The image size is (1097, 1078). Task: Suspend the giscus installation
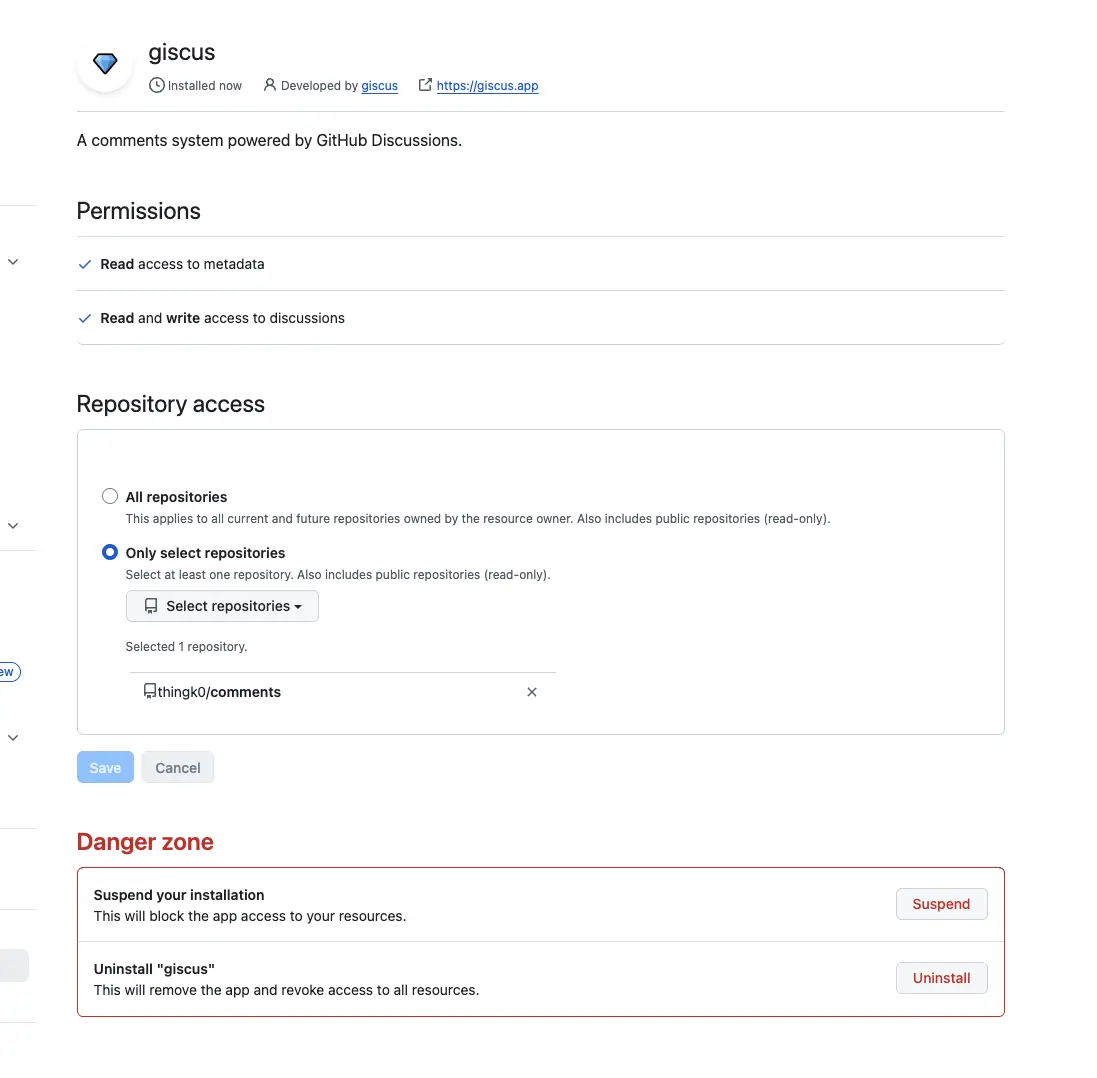[941, 904]
